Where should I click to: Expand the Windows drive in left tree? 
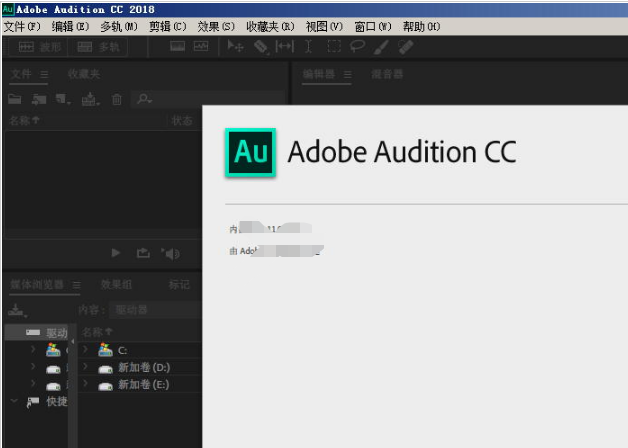pyautogui.click(x=33, y=349)
